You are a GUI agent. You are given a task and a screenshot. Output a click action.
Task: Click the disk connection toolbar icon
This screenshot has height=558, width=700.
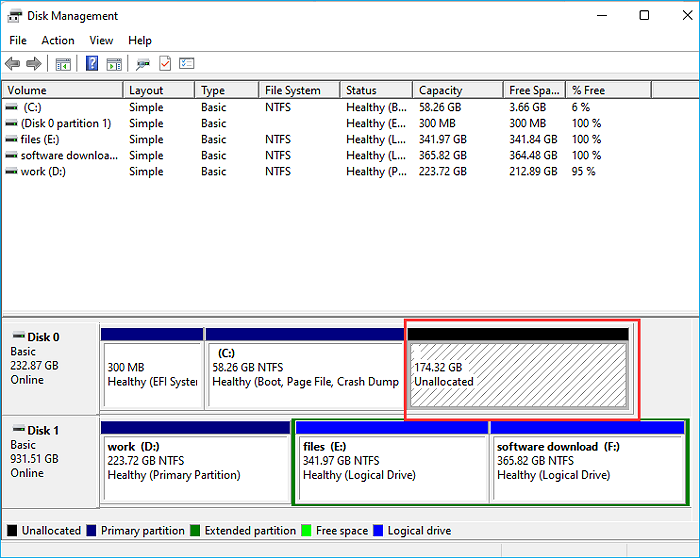click(x=143, y=64)
